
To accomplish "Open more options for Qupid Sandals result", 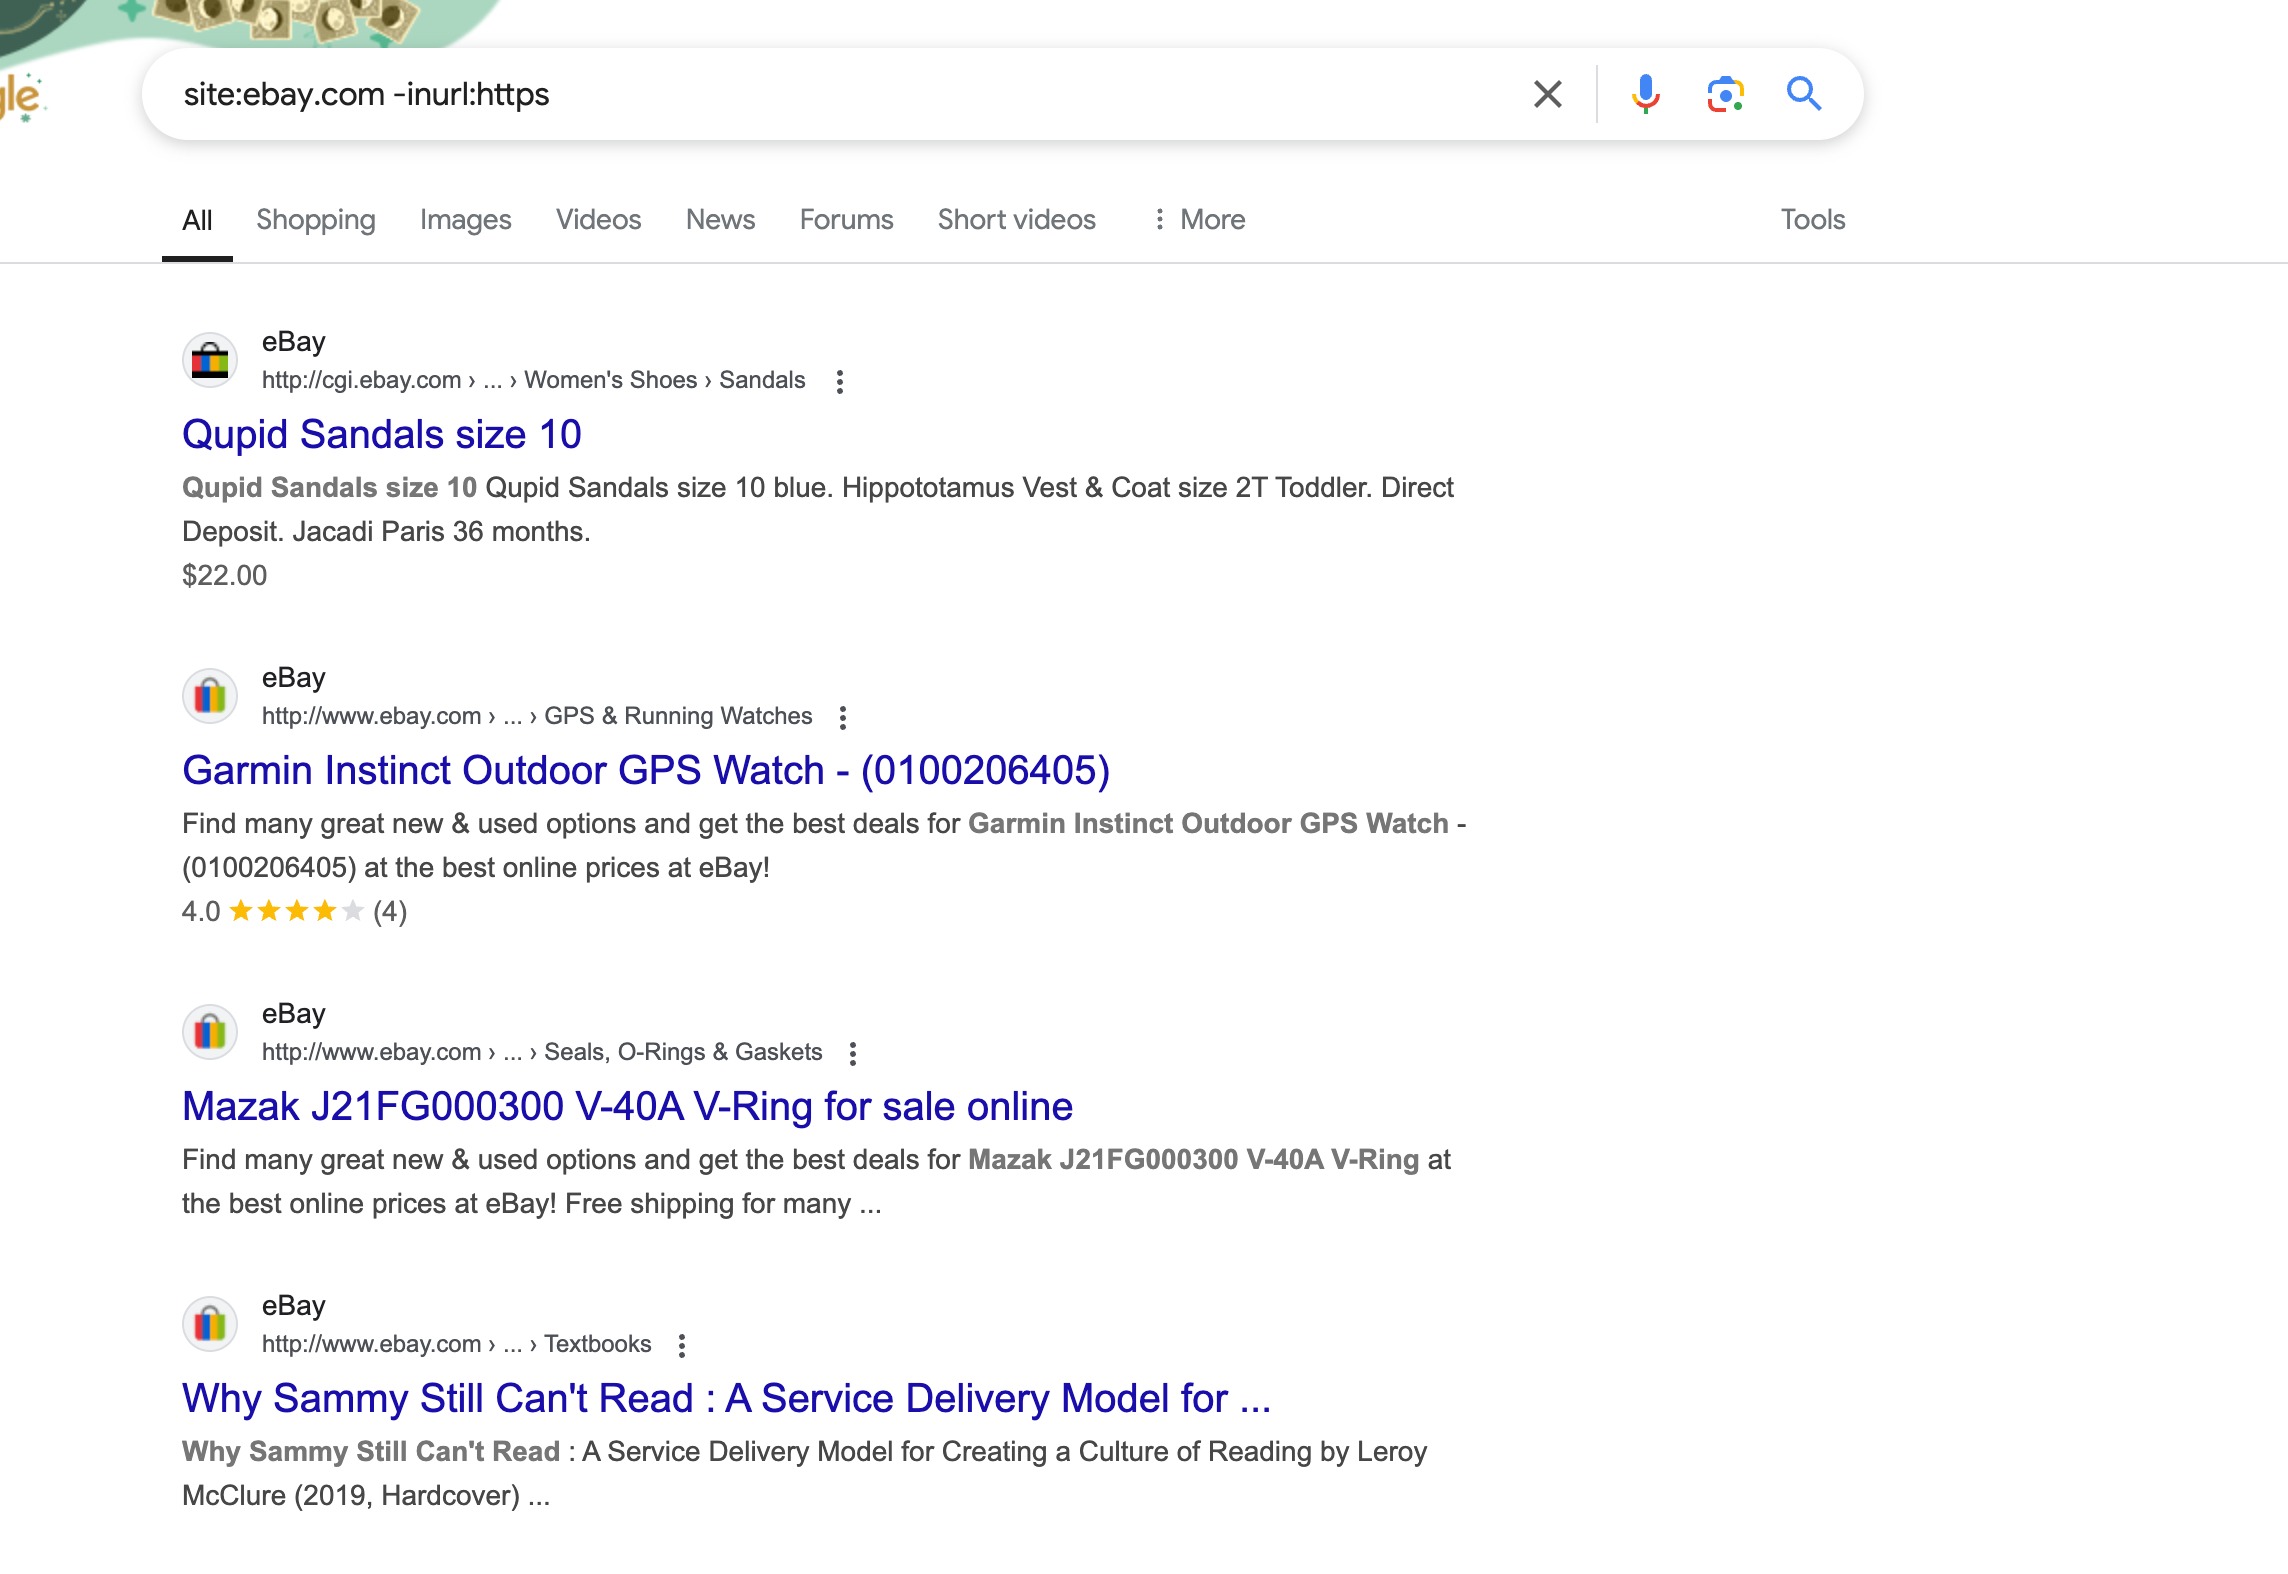I will 840,381.
